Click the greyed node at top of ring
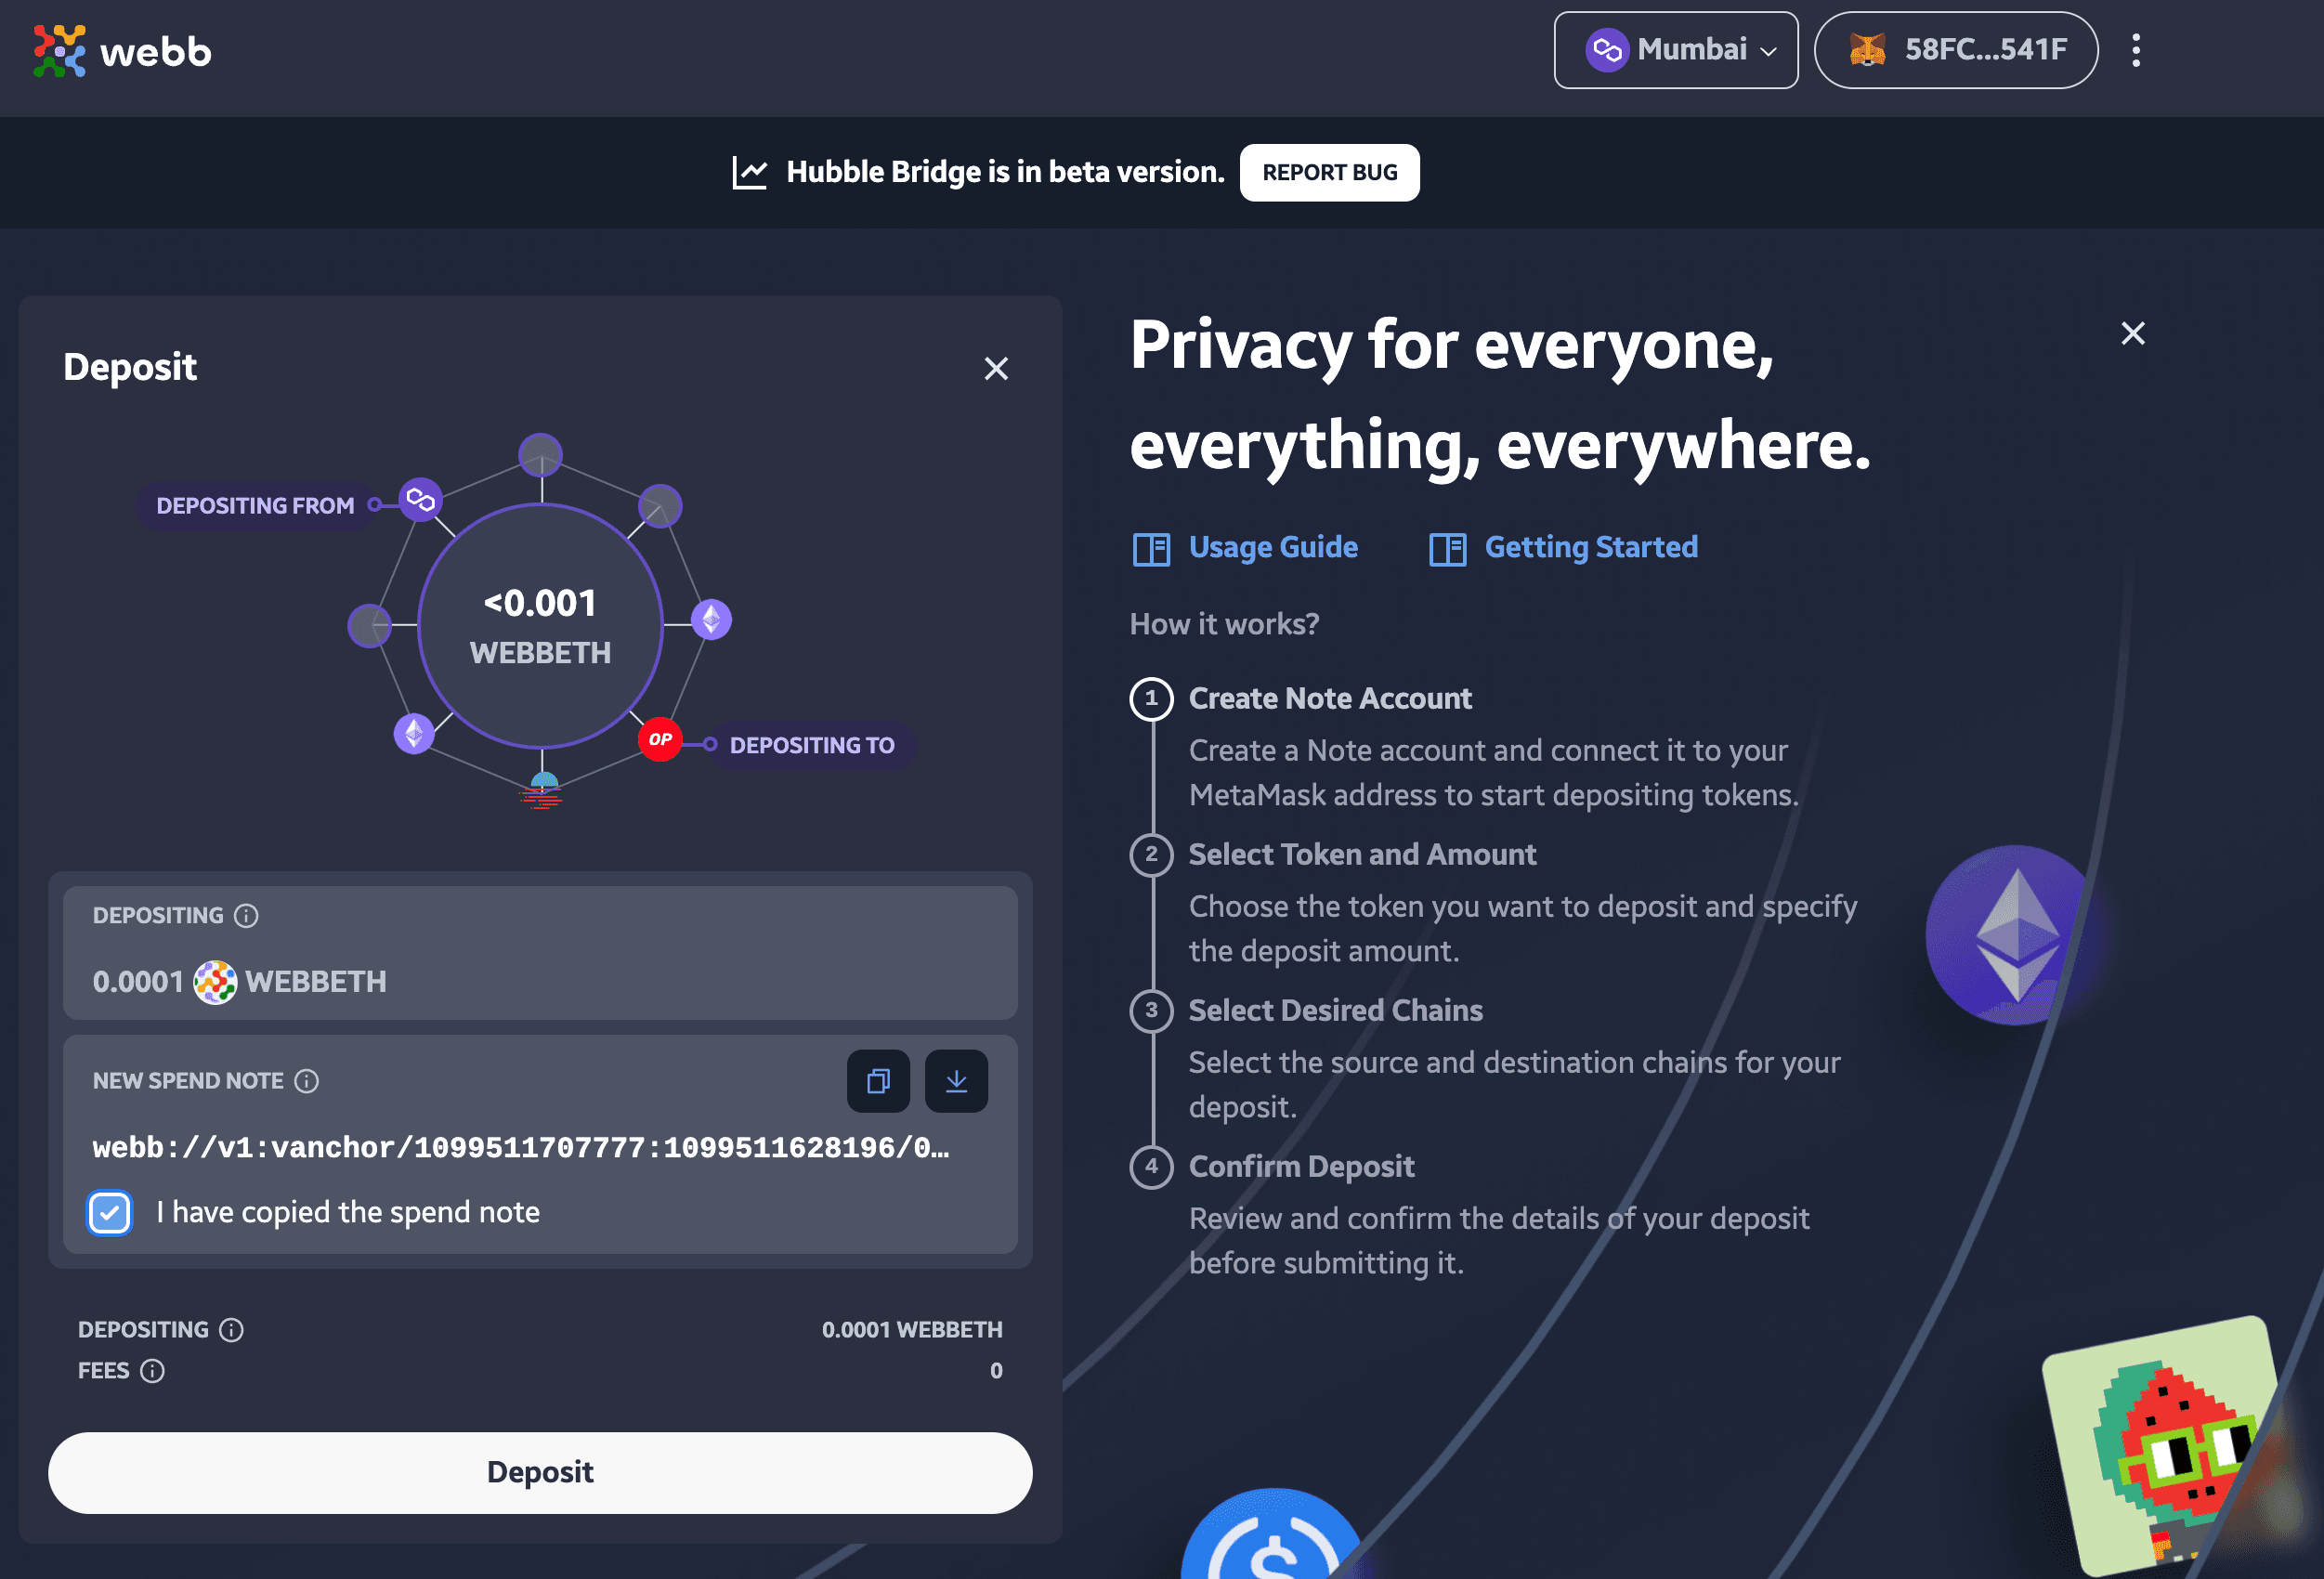The height and width of the screenshot is (1579, 2324). [x=540, y=455]
